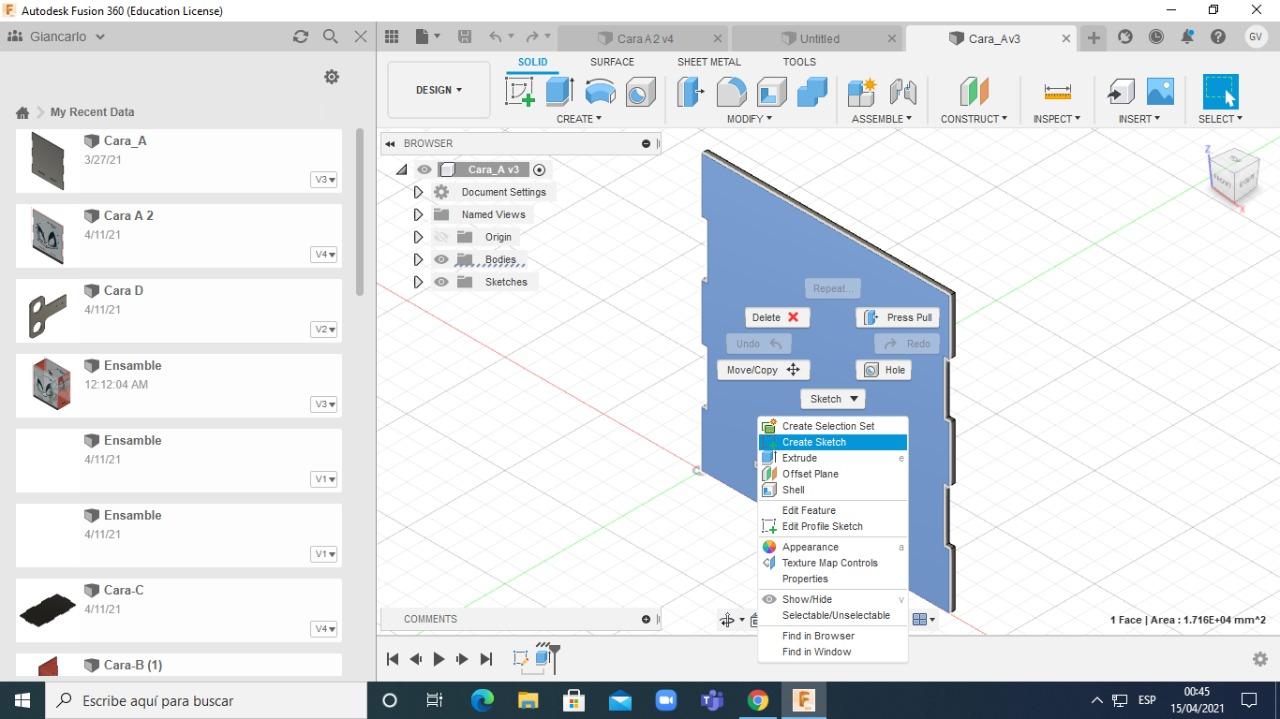The width and height of the screenshot is (1280, 719).
Task: Choose Create Sketch in context menu
Action: click(x=833, y=442)
